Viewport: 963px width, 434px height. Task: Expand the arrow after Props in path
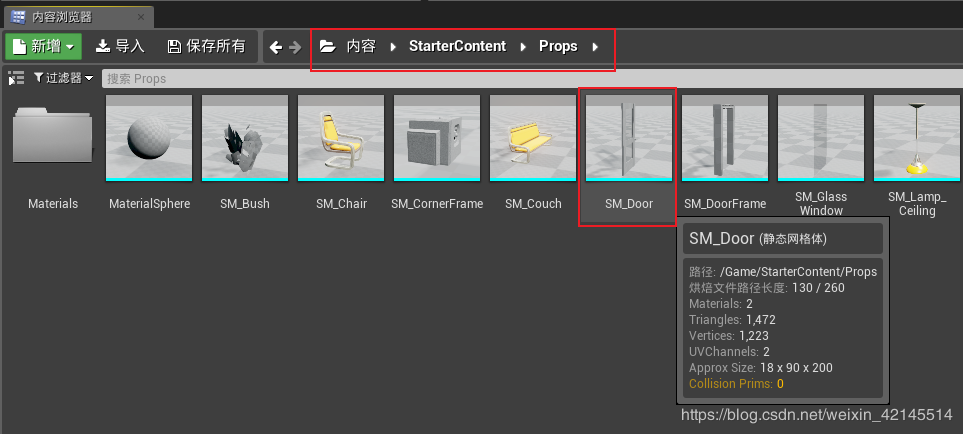[596, 47]
